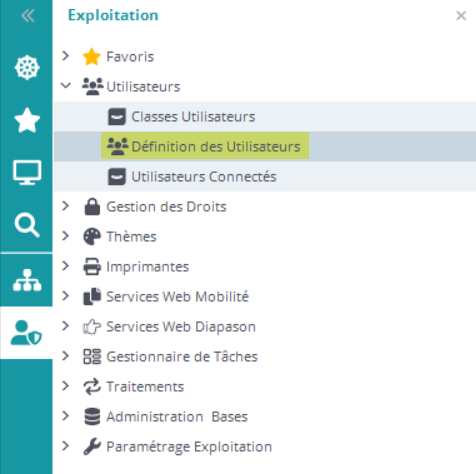The height and width of the screenshot is (474, 476).
Task: Expand the Imprimantes node chevron
Action: click(x=66, y=266)
